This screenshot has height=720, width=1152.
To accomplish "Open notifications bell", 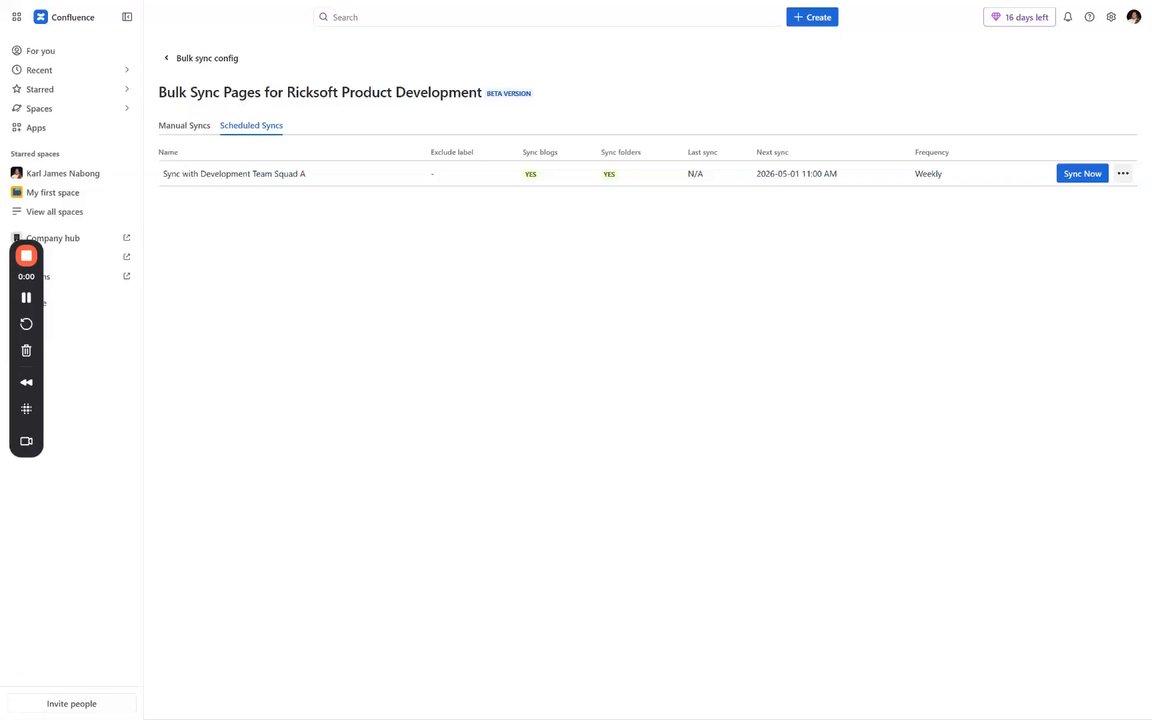I will [x=1068, y=17].
